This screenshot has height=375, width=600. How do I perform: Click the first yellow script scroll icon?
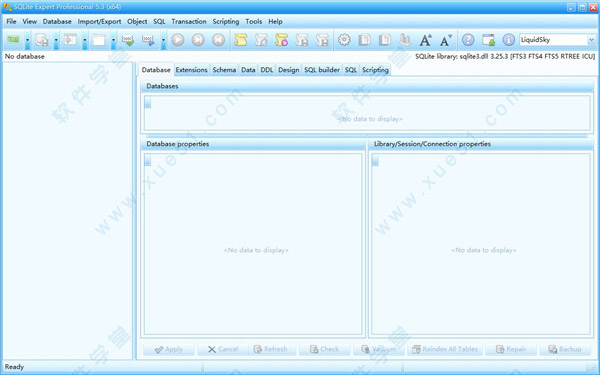(x=241, y=40)
